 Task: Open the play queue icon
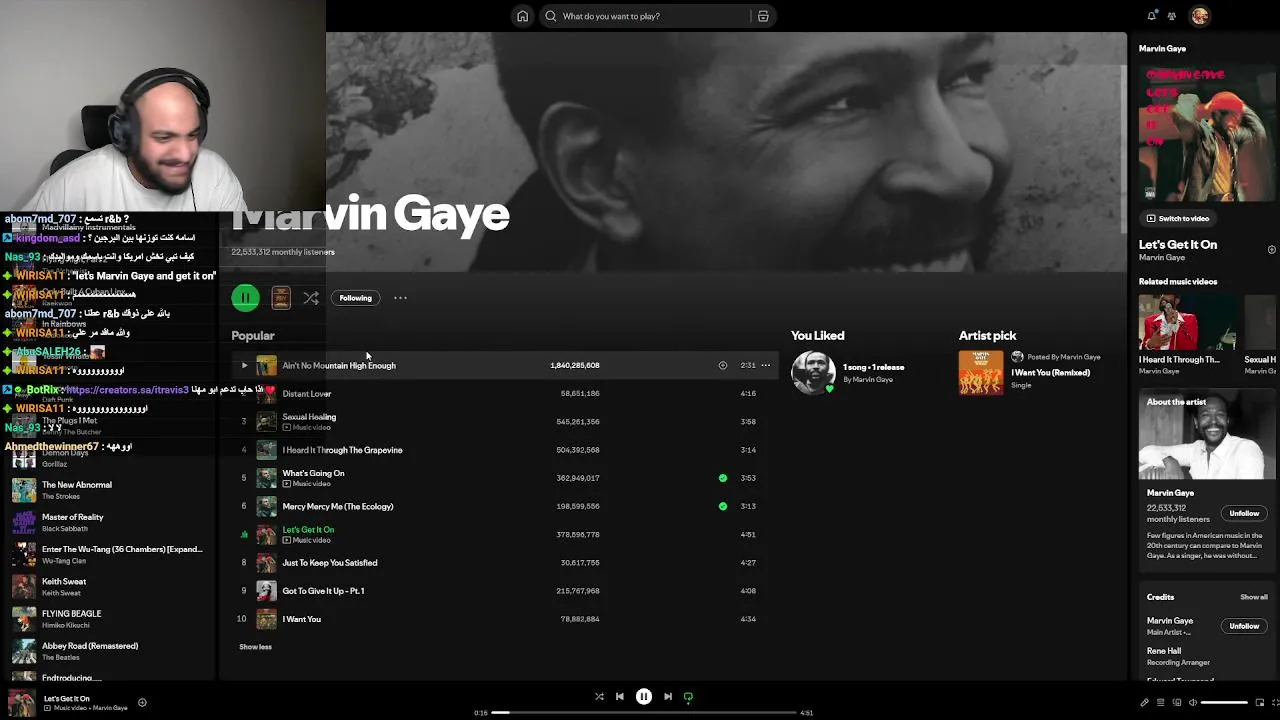(x=1161, y=703)
